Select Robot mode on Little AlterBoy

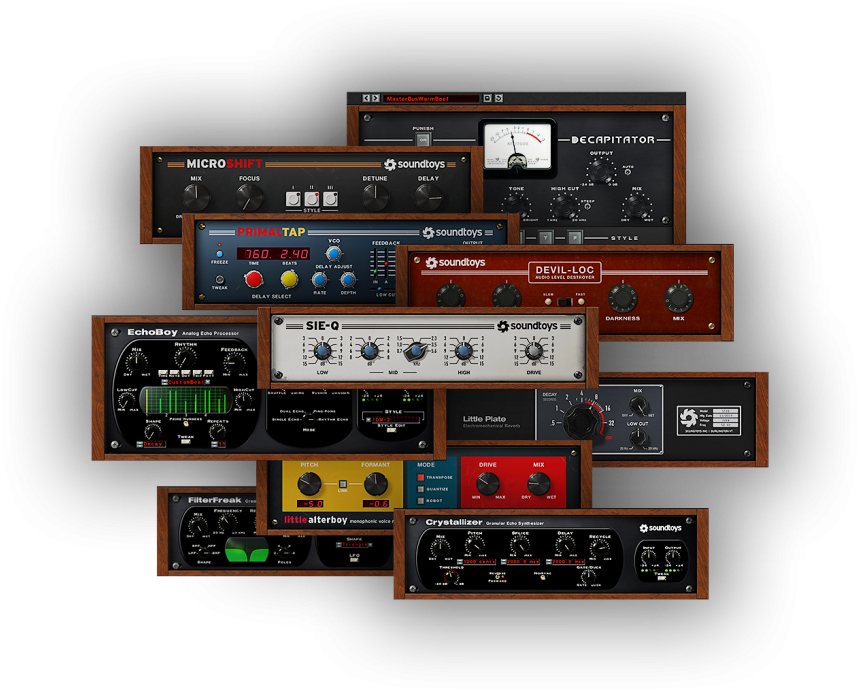click(420, 501)
